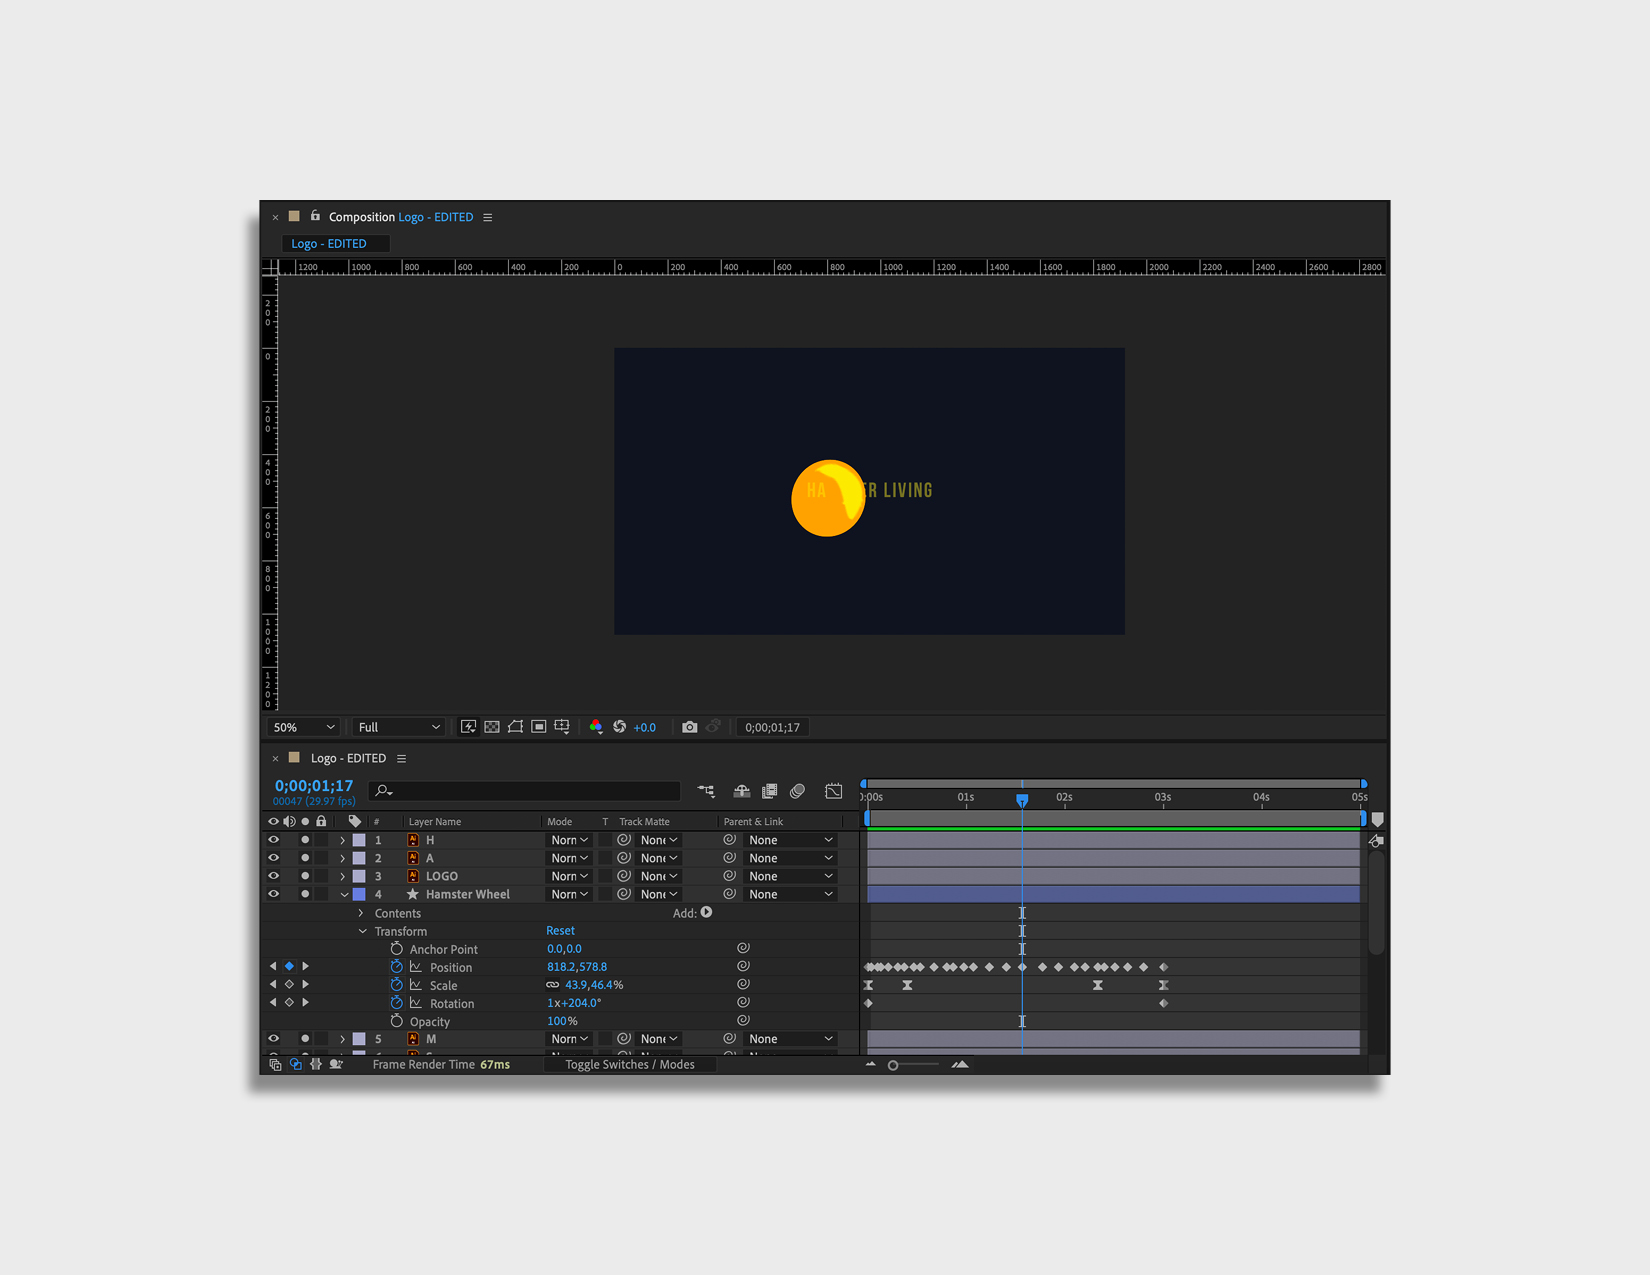This screenshot has height=1275, width=1650.
Task: Expand Layer Switches pane icon
Action: [275, 1065]
